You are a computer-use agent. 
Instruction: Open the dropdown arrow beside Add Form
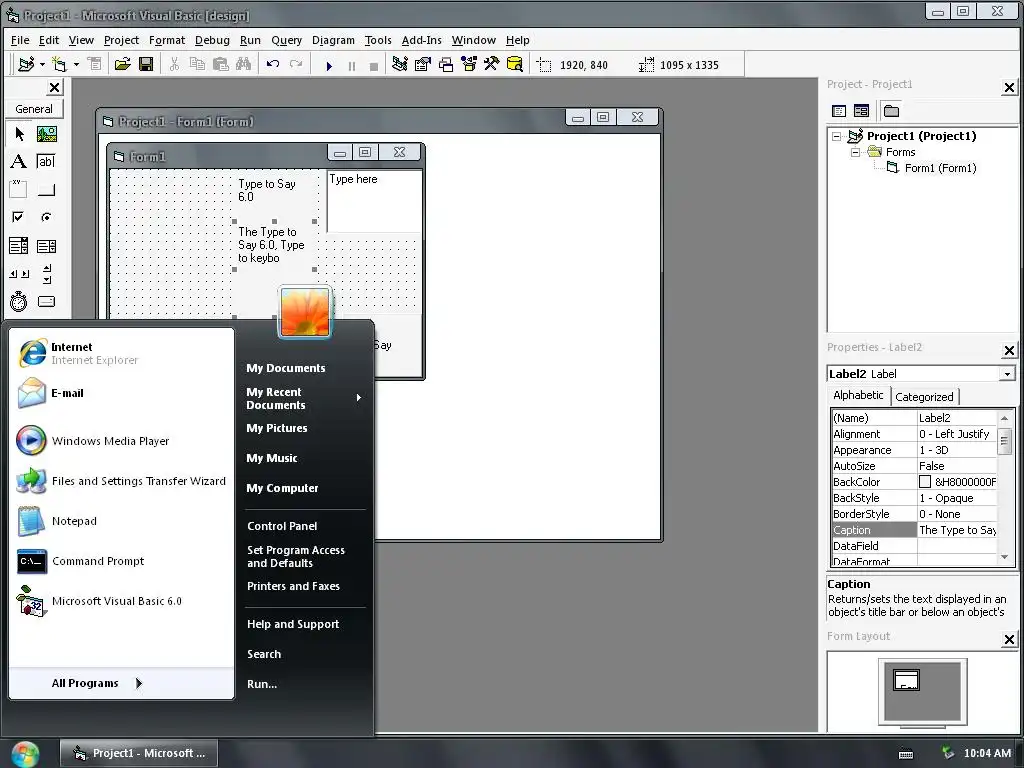(x=76, y=64)
